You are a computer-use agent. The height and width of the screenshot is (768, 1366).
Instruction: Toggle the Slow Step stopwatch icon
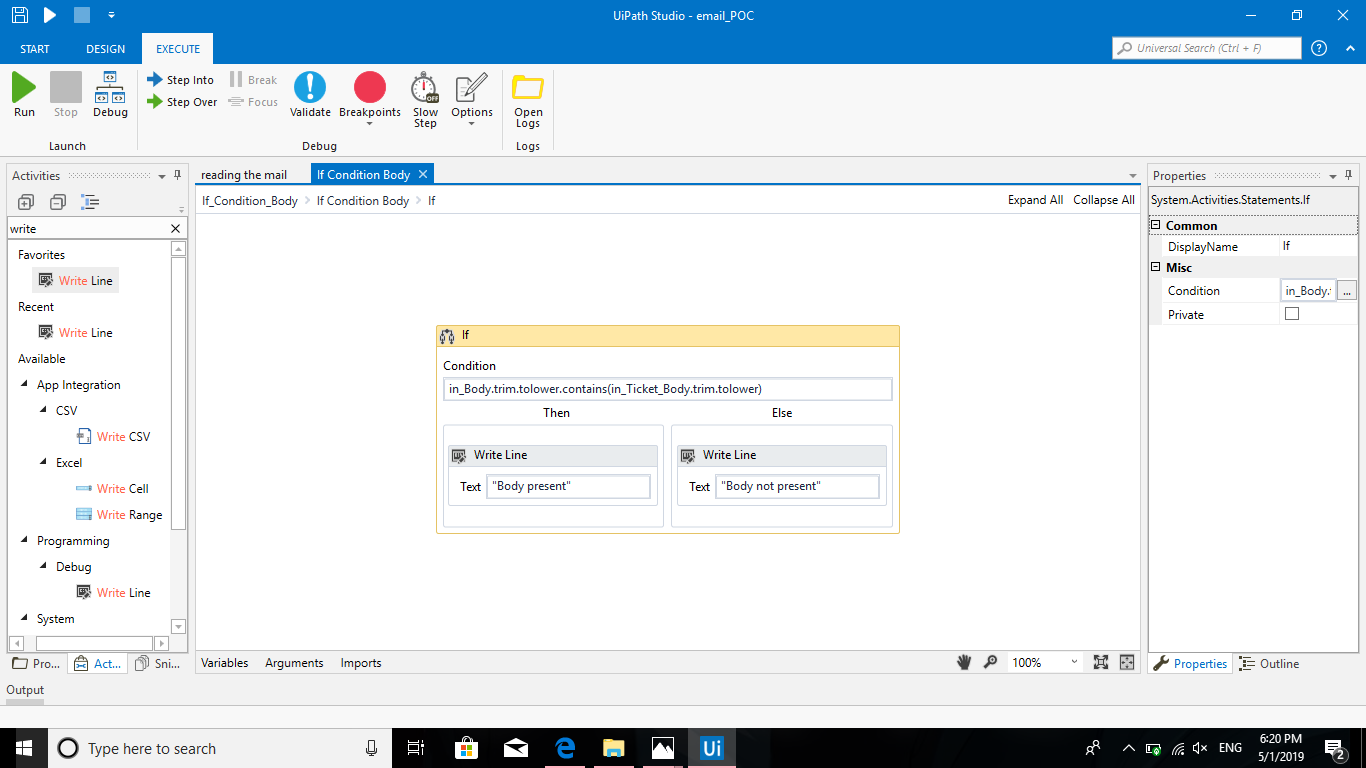(425, 87)
